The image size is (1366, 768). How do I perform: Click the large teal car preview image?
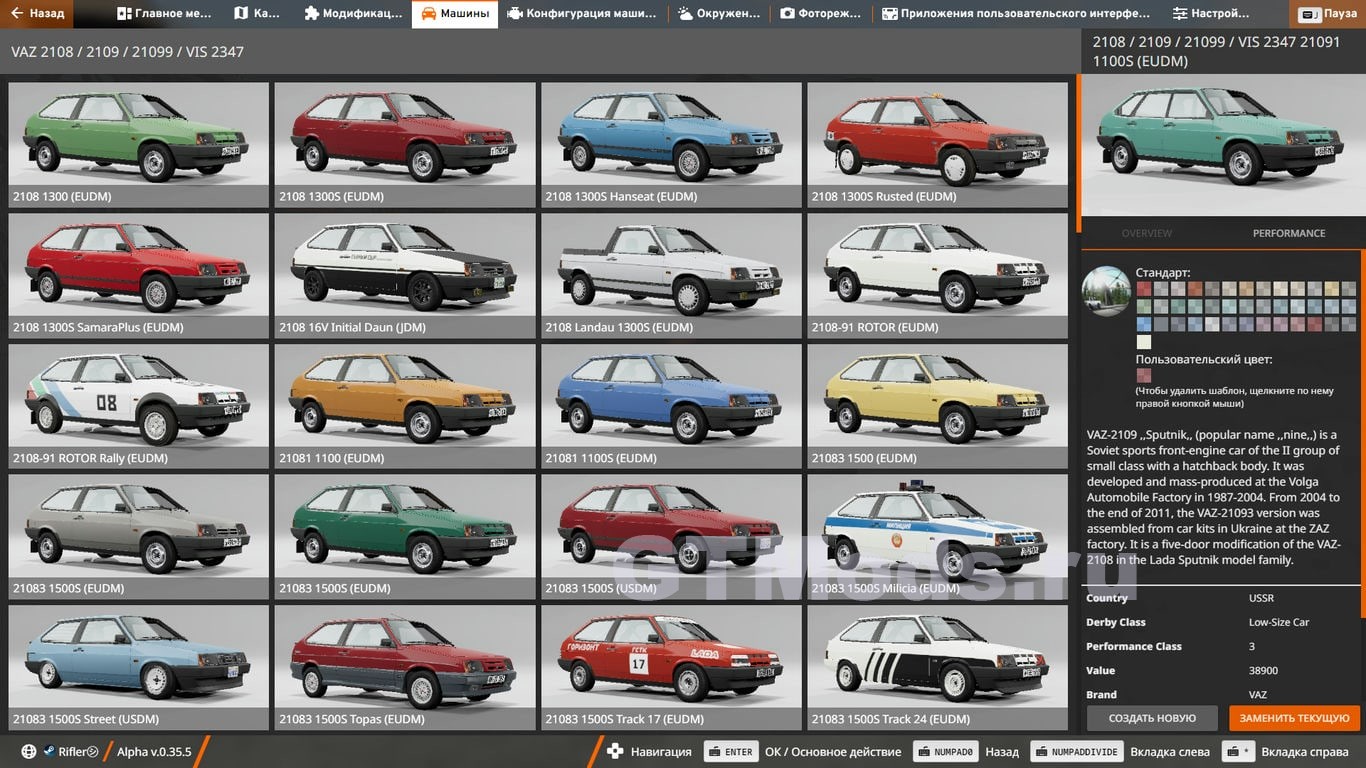pyautogui.click(x=1222, y=147)
